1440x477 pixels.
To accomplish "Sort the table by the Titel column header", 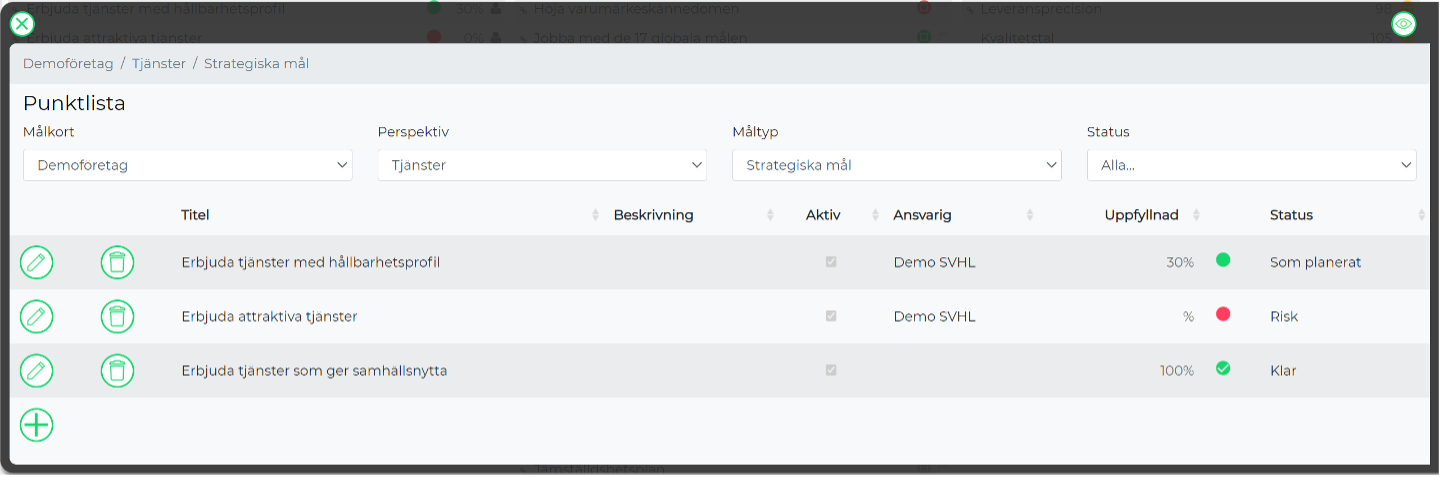I will [x=195, y=215].
